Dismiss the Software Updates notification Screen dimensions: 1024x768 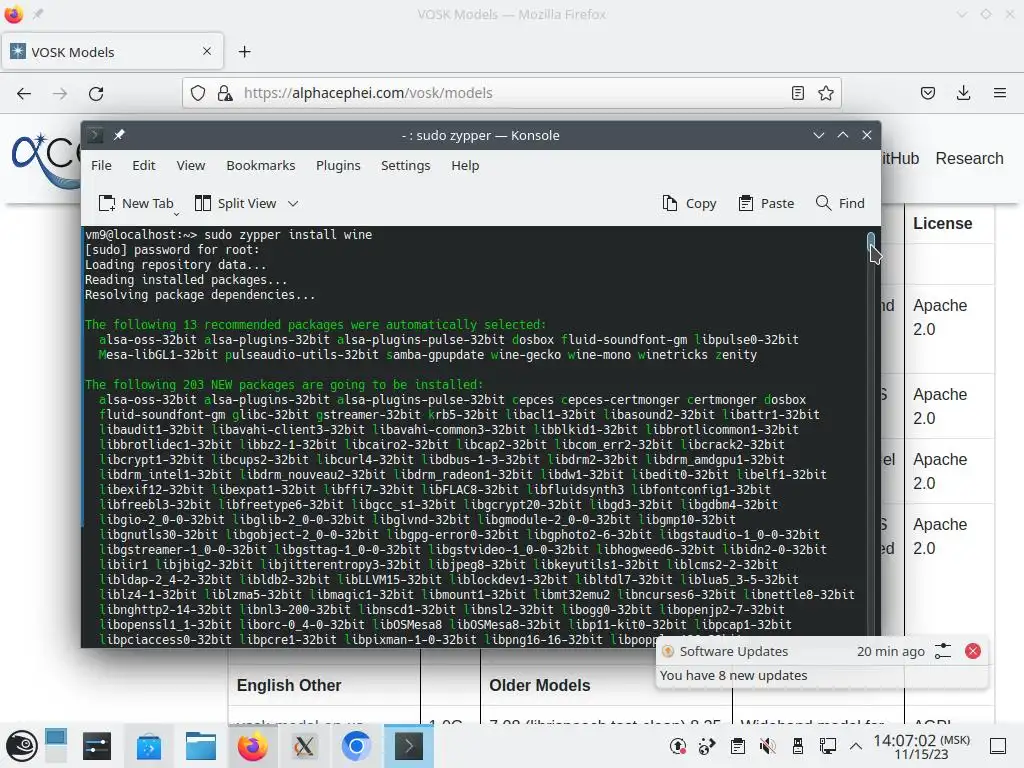[972, 651]
